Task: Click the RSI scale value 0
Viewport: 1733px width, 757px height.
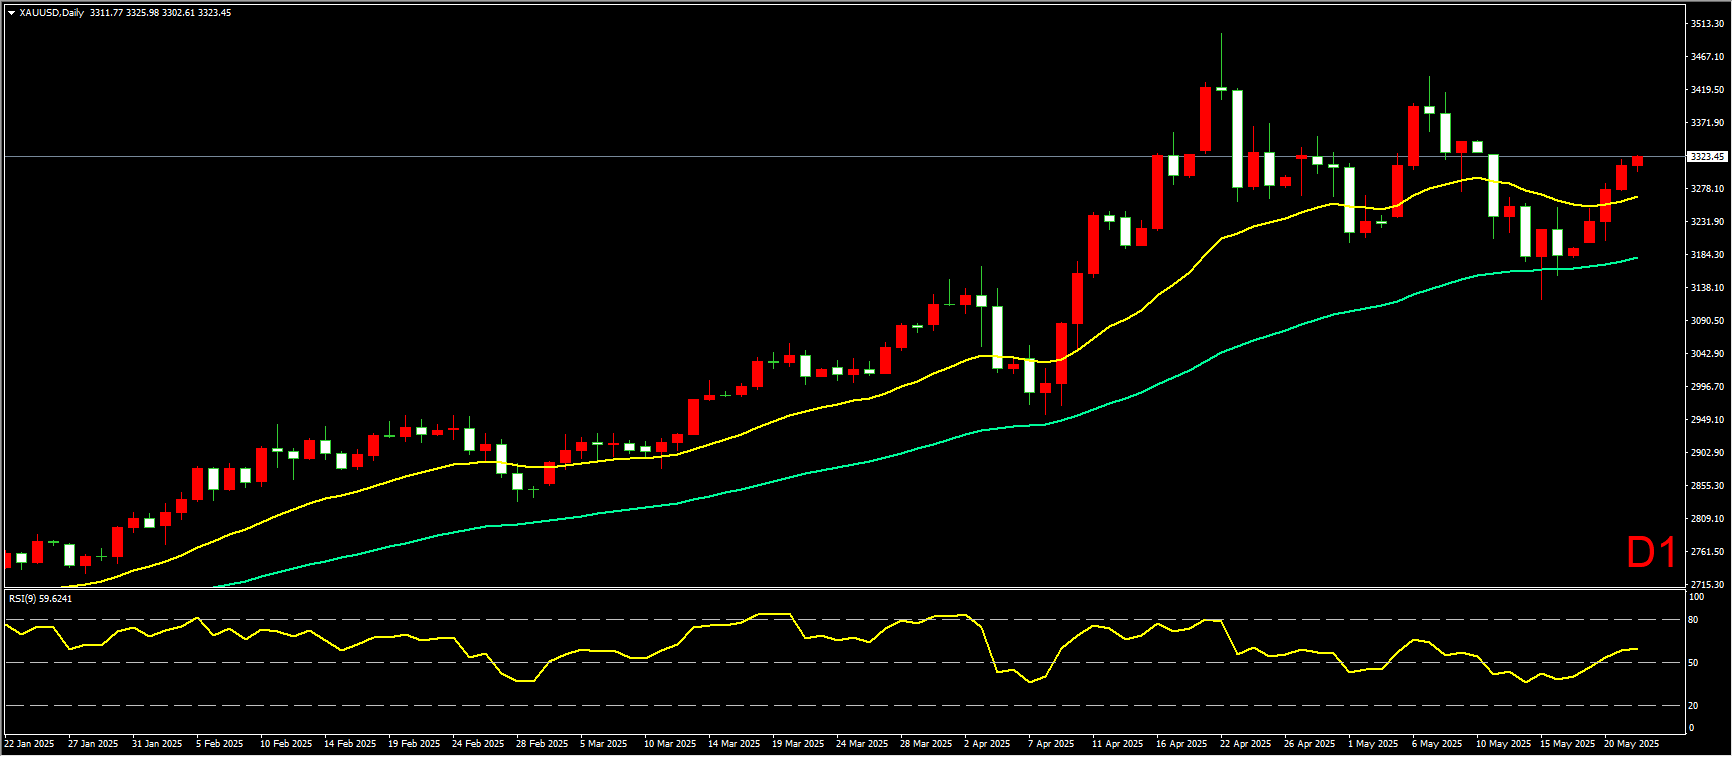Action: pyautogui.click(x=1691, y=728)
